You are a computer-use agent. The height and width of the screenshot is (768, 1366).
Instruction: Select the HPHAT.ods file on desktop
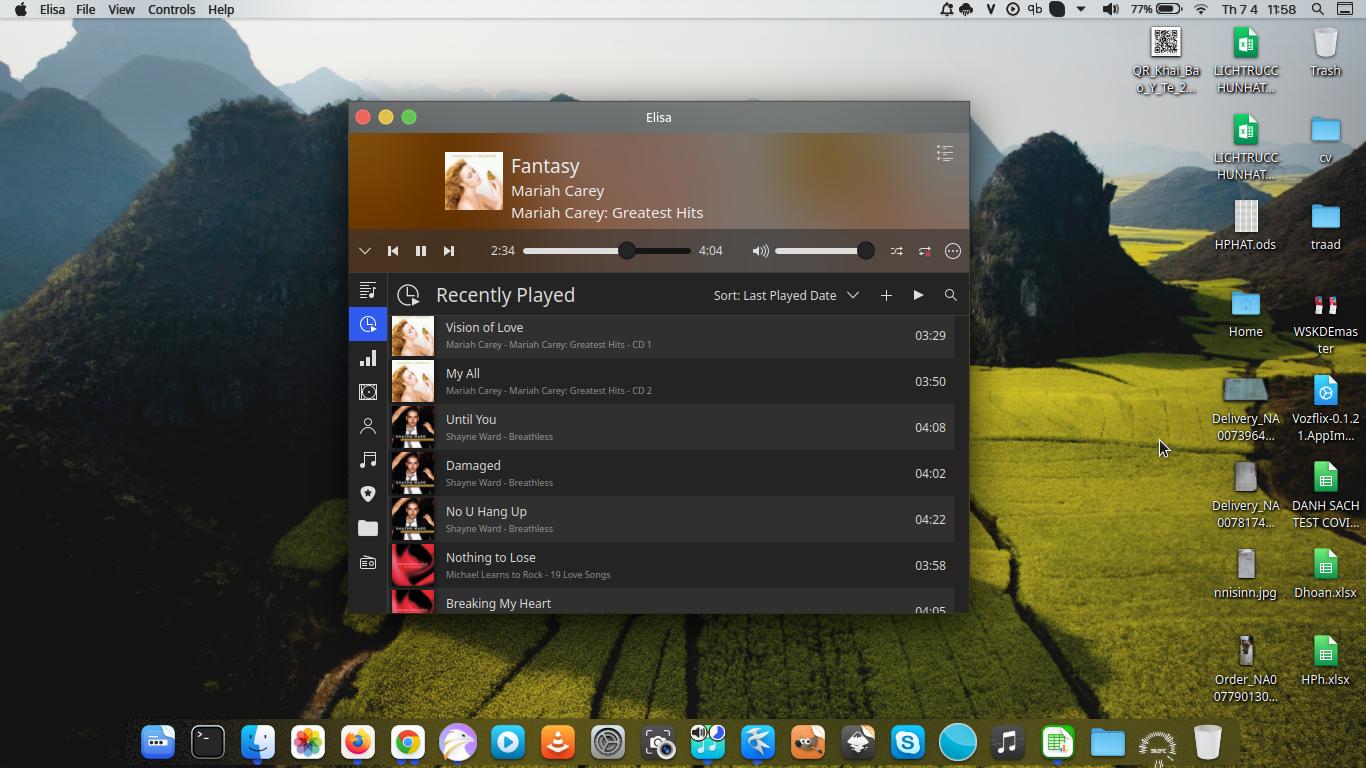[1245, 226]
